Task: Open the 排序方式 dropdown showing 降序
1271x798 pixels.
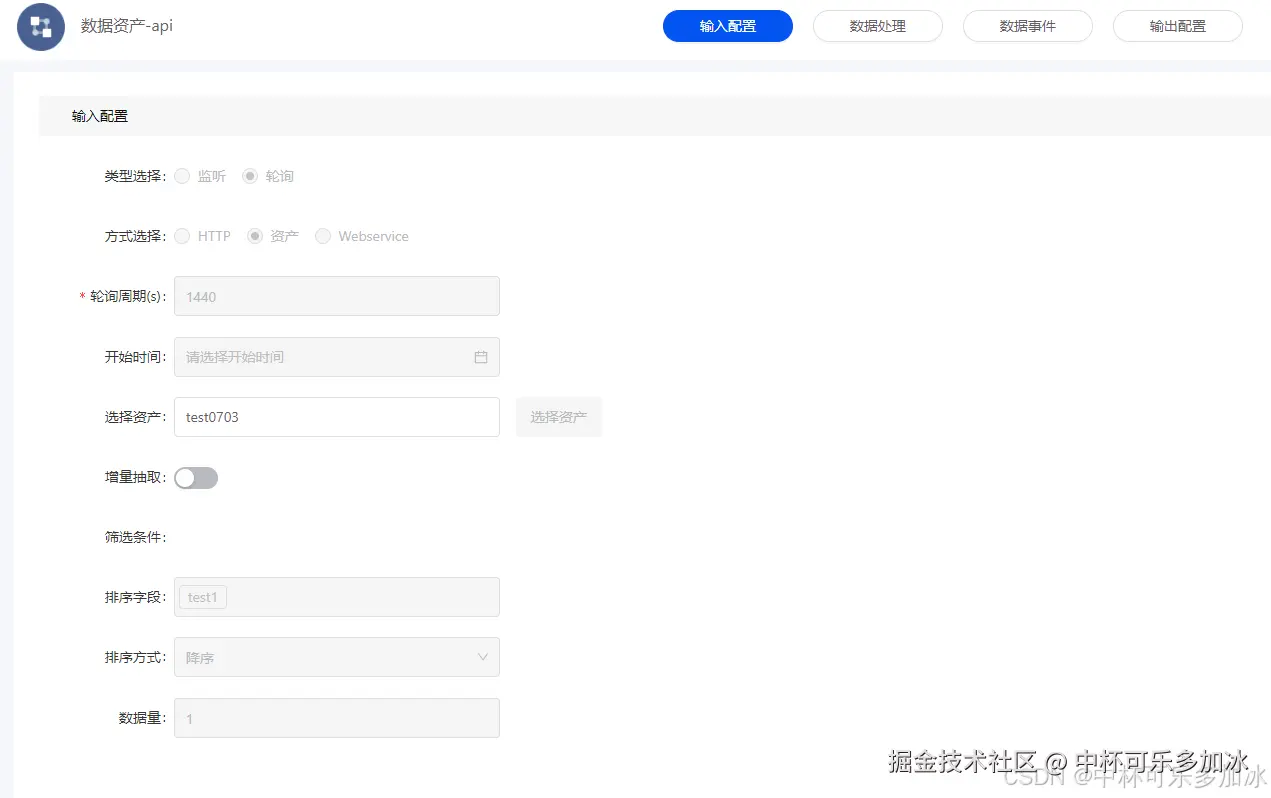Action: pos(337,657)
